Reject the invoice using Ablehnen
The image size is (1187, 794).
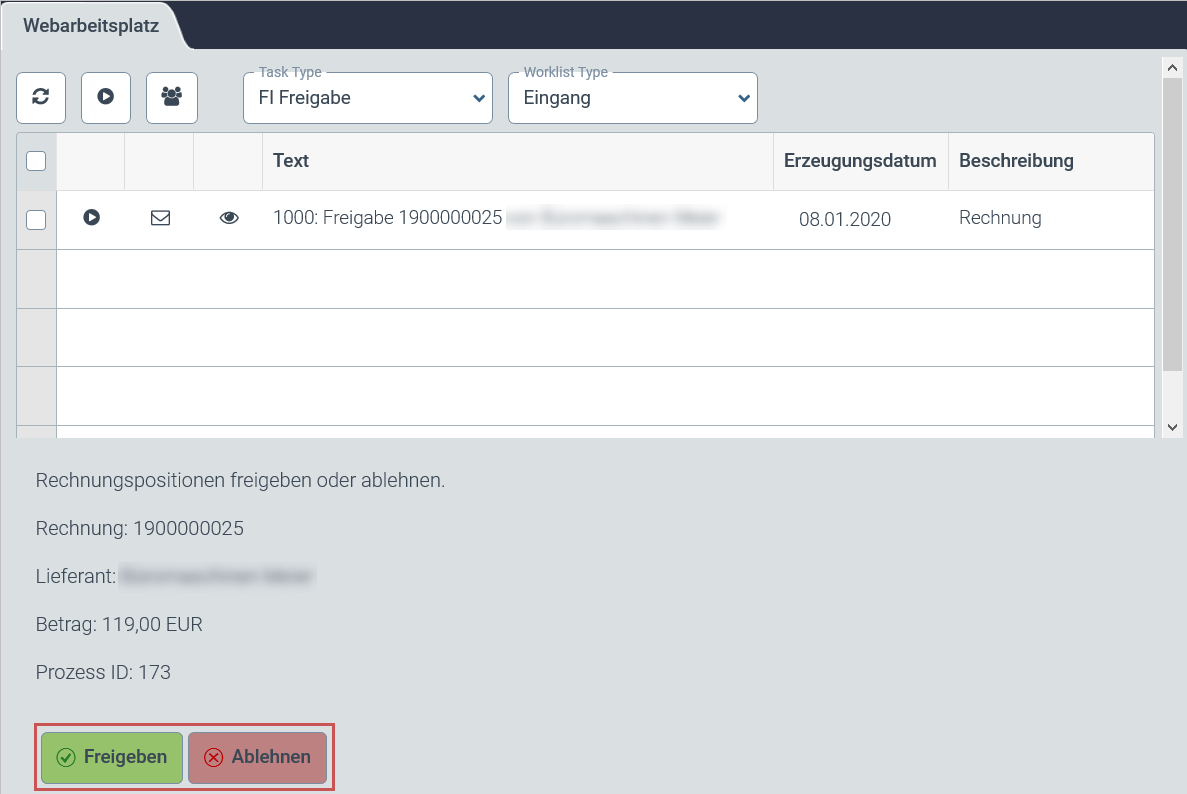coord(257,758)
